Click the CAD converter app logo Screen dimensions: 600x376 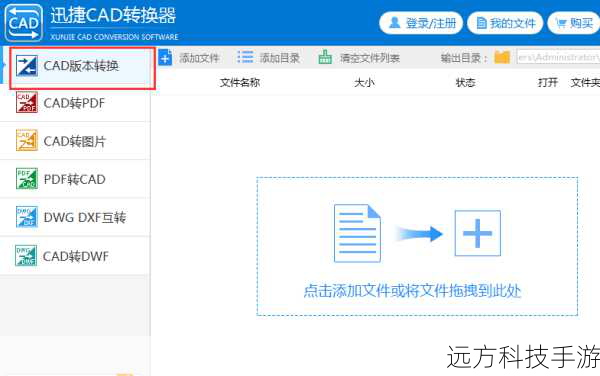[24, 23]
